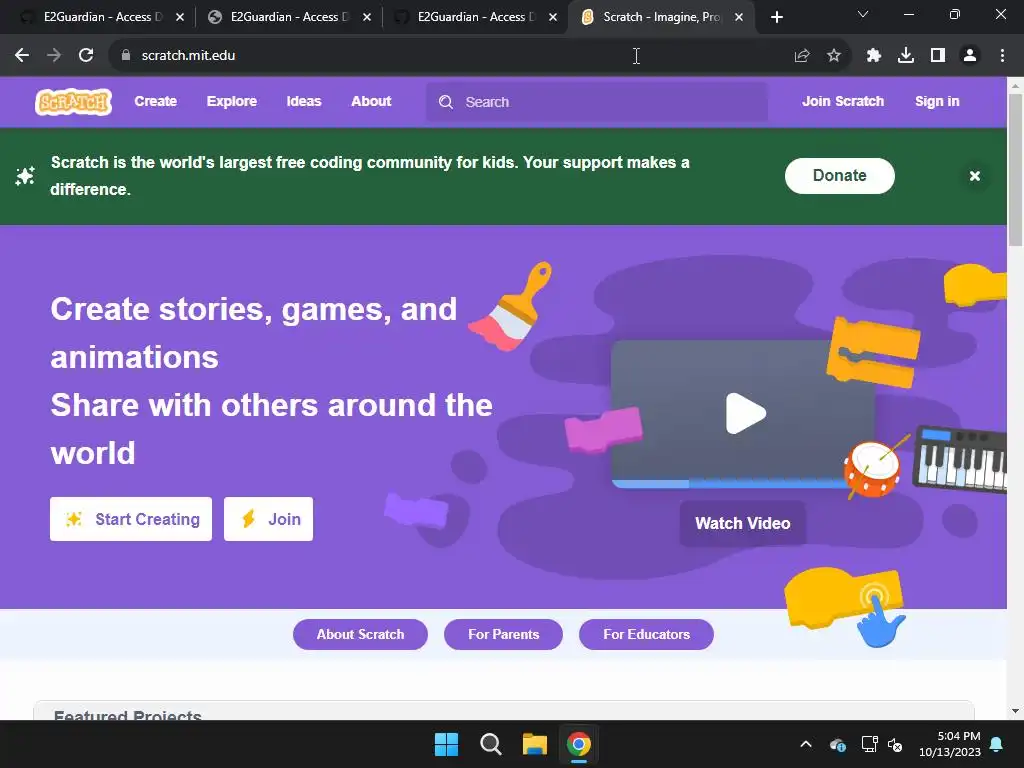
Task: Open About Scratch pill button
Action: pos(360,634)
